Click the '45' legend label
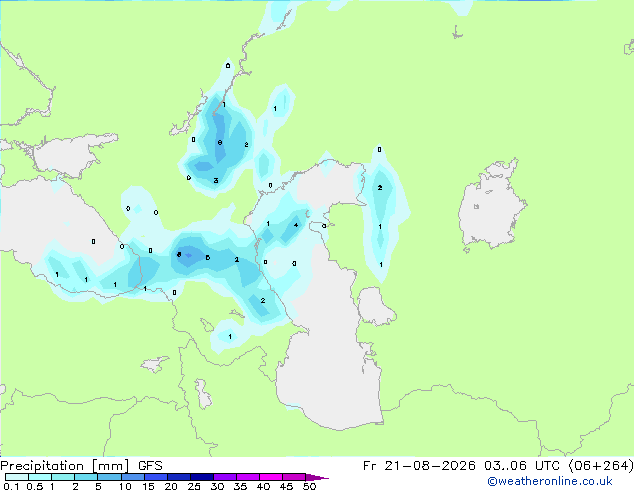Viewport: 634px width, 490px height. [x=286, y=486]
